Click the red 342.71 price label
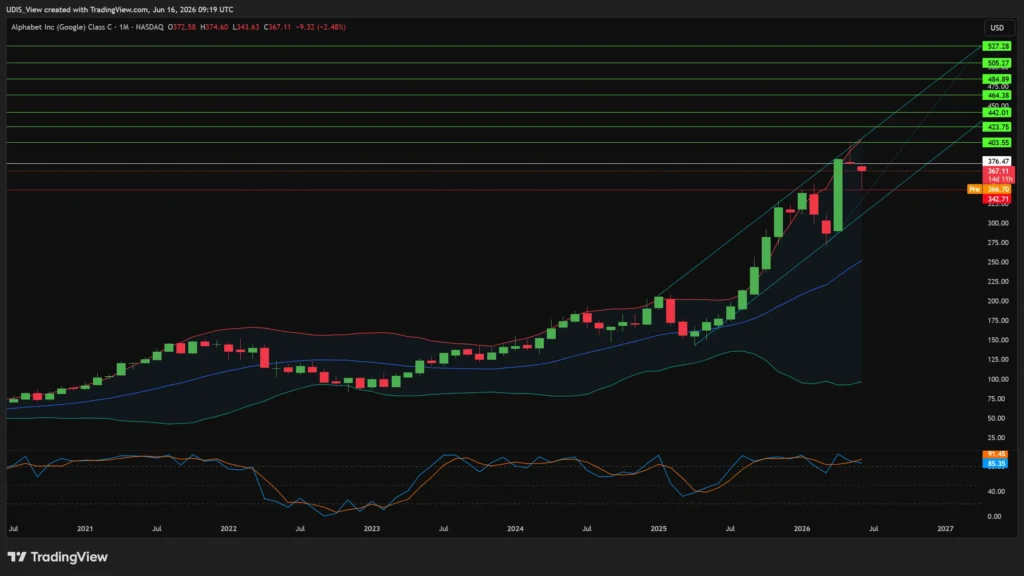The width and height of the screenshot is (1024, 576). 998,199
